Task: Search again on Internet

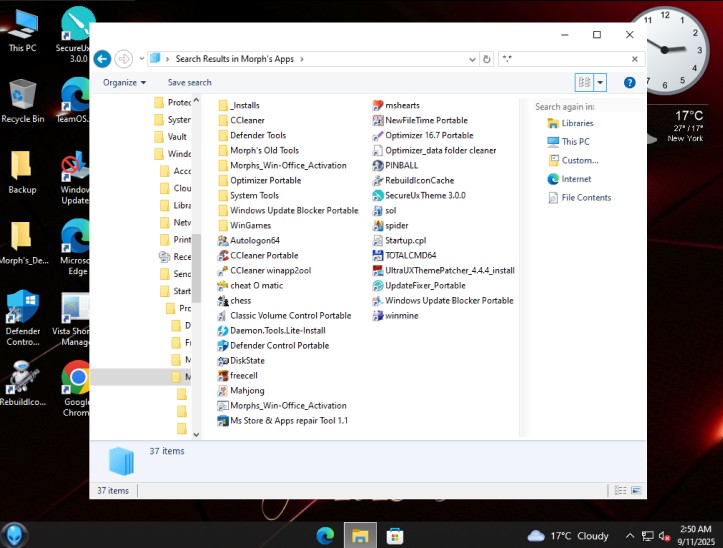Action: click(x=569, y=179)
